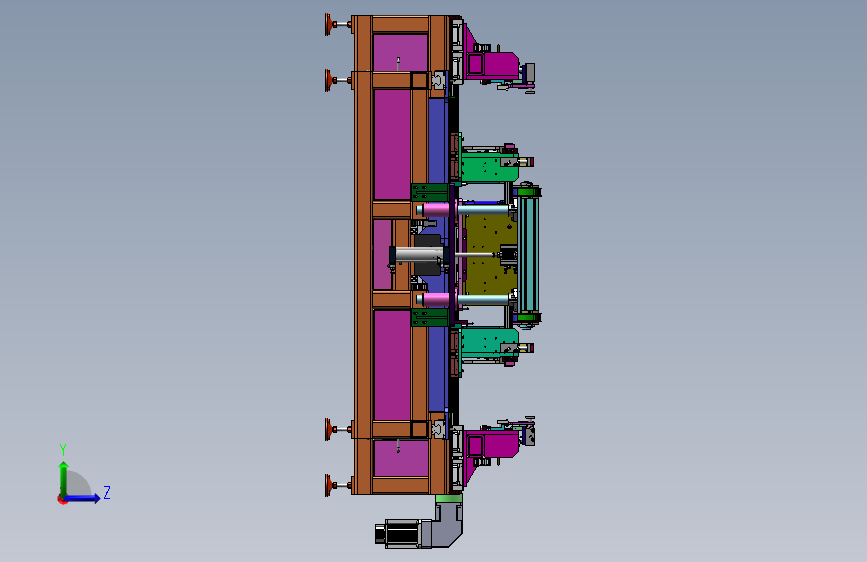Select the gray right-angle gearbox beside the motor
The image size is (867, 562).
tap(445, 525)
